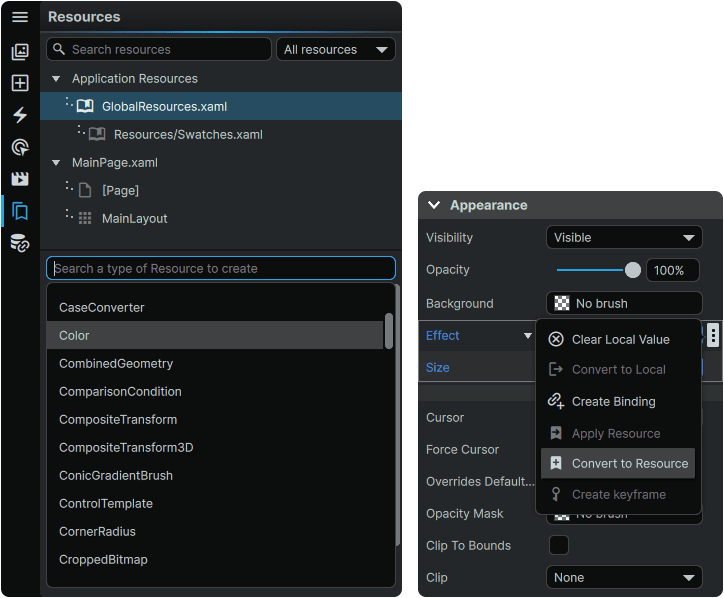724x598 pixels.
Task: Click the resource type list scrollbar thumb
Action: (x=389, y=331)
